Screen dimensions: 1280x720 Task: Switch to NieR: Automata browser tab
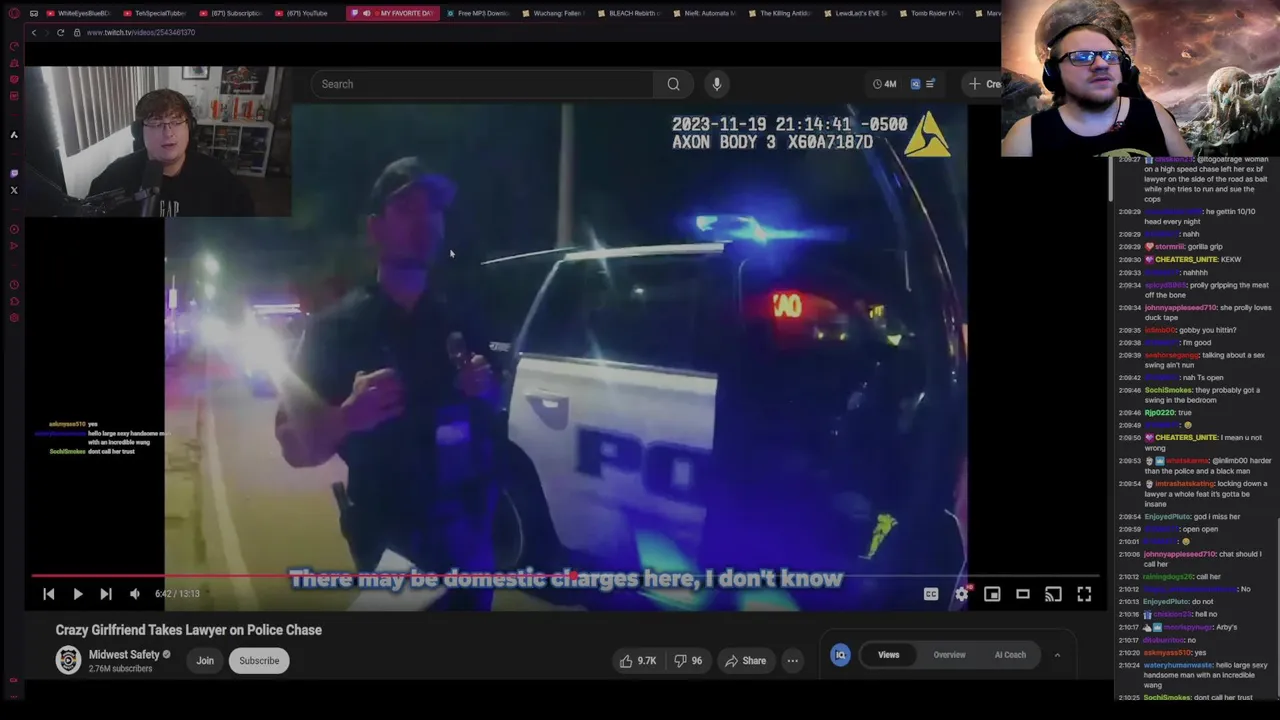click(703, 13)
